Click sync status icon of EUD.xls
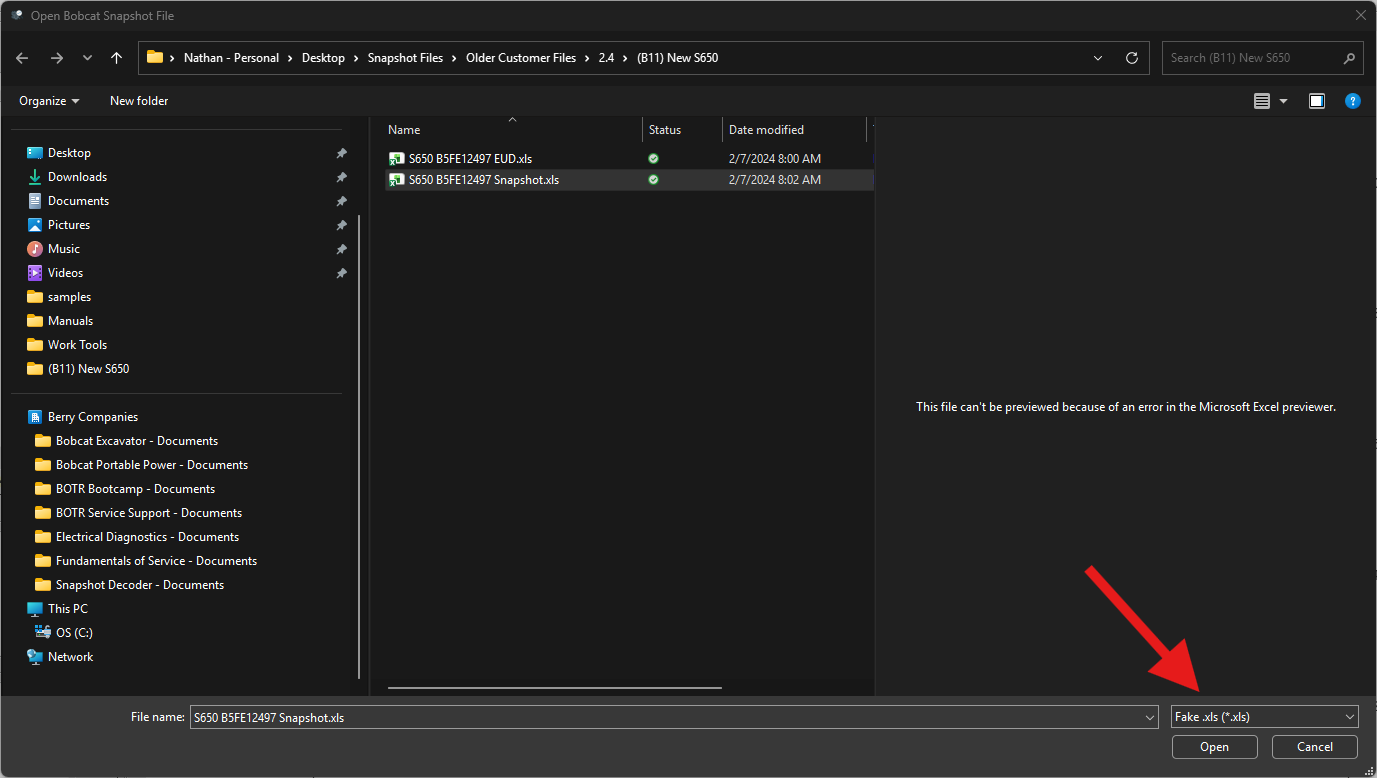The width and height of the screenshot is (1377, 778). [653, 158]
